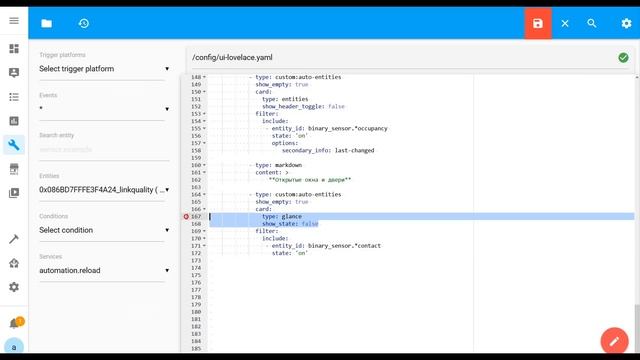Collapse code fold at line 170

coord(204,238)
